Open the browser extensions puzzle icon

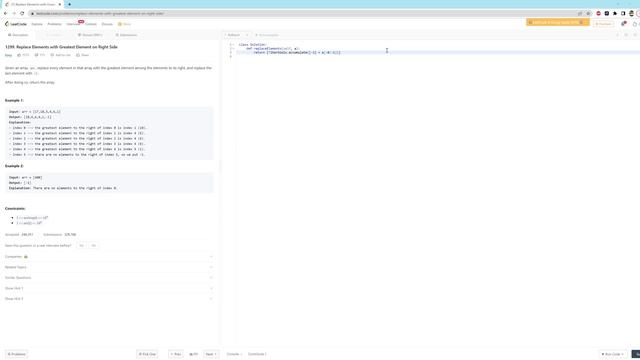coord(615,13)
